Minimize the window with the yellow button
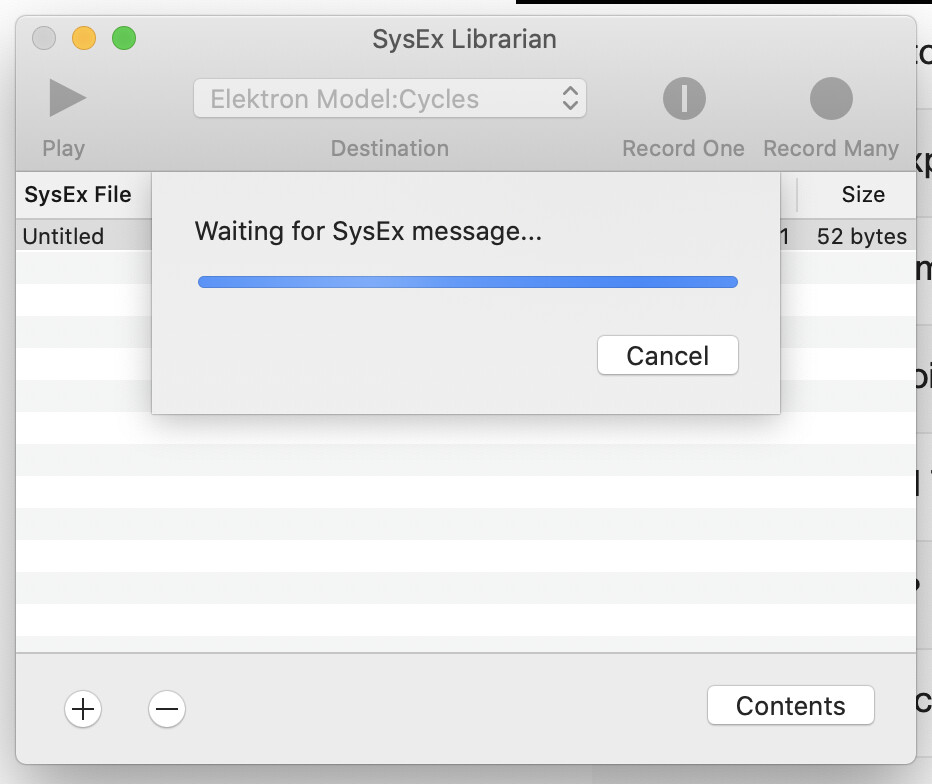The image size is (932, 784). pos(84,39)
